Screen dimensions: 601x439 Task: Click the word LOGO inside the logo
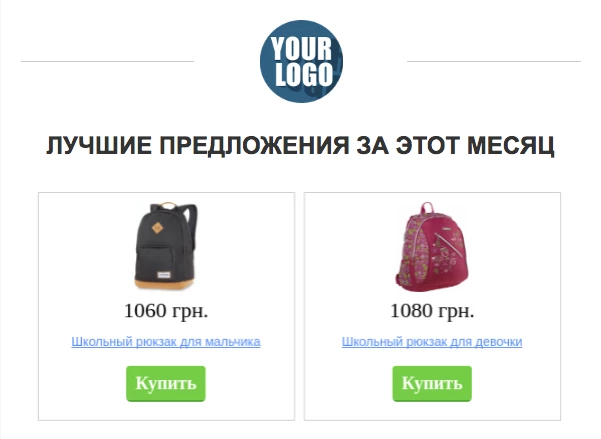(x=304, y=74)
